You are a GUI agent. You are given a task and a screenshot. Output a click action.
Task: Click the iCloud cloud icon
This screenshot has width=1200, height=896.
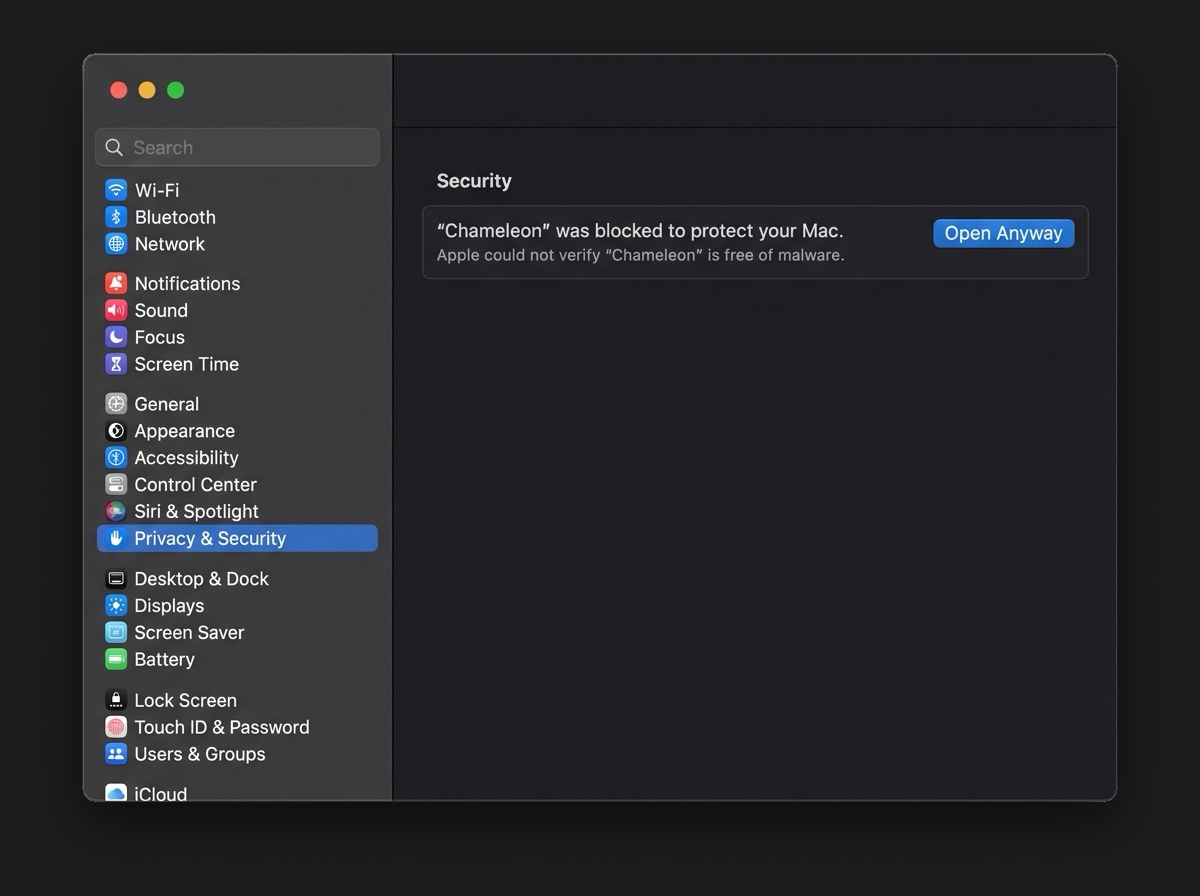click(x=116, y=793)
